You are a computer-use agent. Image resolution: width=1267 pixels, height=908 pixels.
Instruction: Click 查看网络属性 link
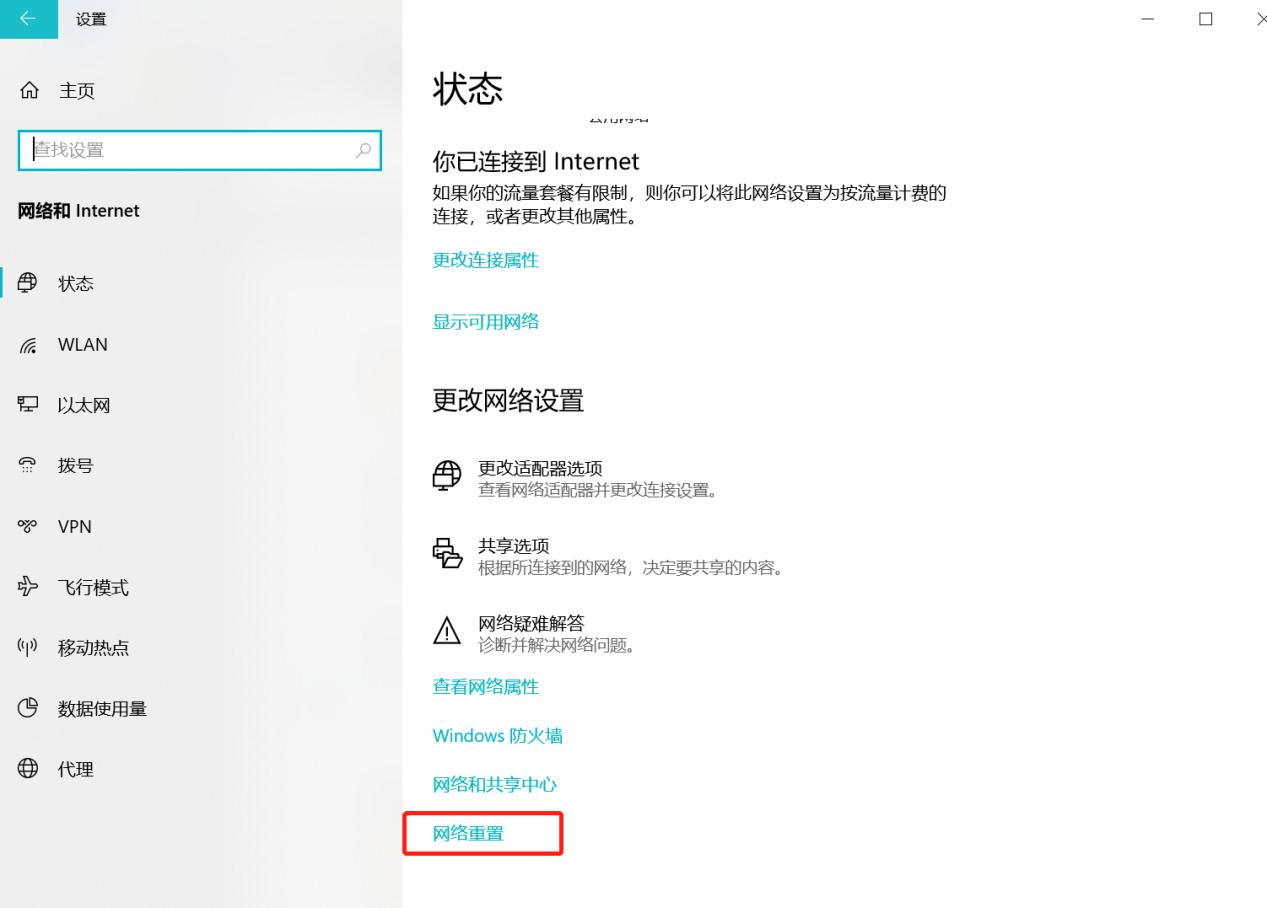[x=485, y=686]
